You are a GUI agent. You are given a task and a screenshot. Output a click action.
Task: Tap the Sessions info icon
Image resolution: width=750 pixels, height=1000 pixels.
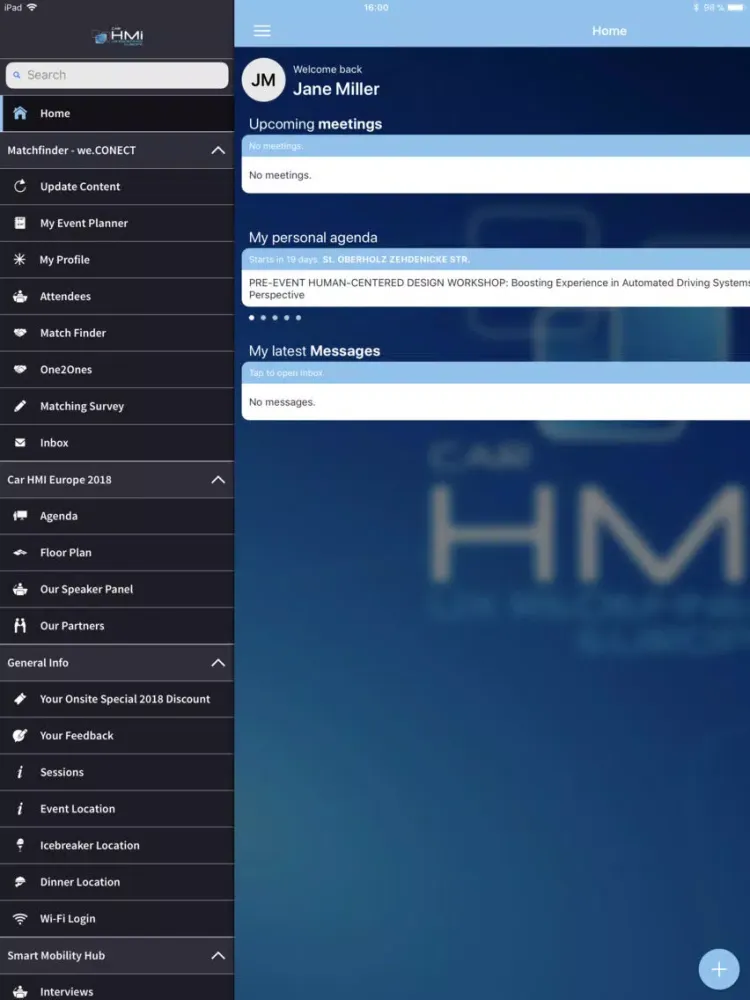20,772
